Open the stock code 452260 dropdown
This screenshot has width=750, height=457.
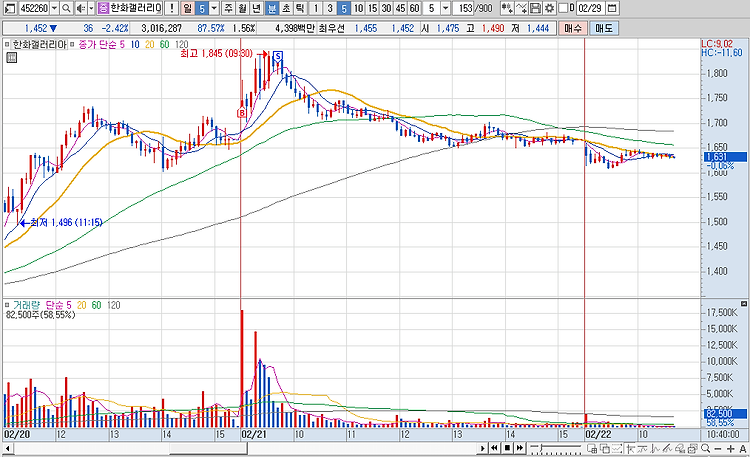point(54,8)
